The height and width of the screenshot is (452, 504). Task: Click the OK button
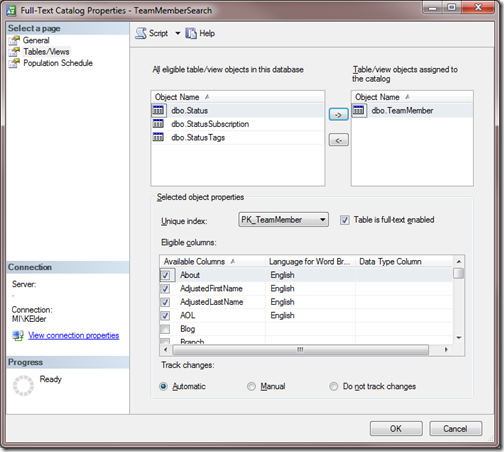[396, 429]
